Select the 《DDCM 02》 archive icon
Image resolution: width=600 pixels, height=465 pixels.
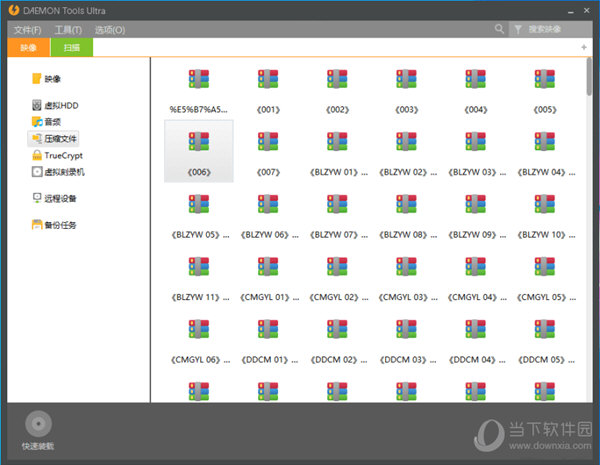coord(337,329)
